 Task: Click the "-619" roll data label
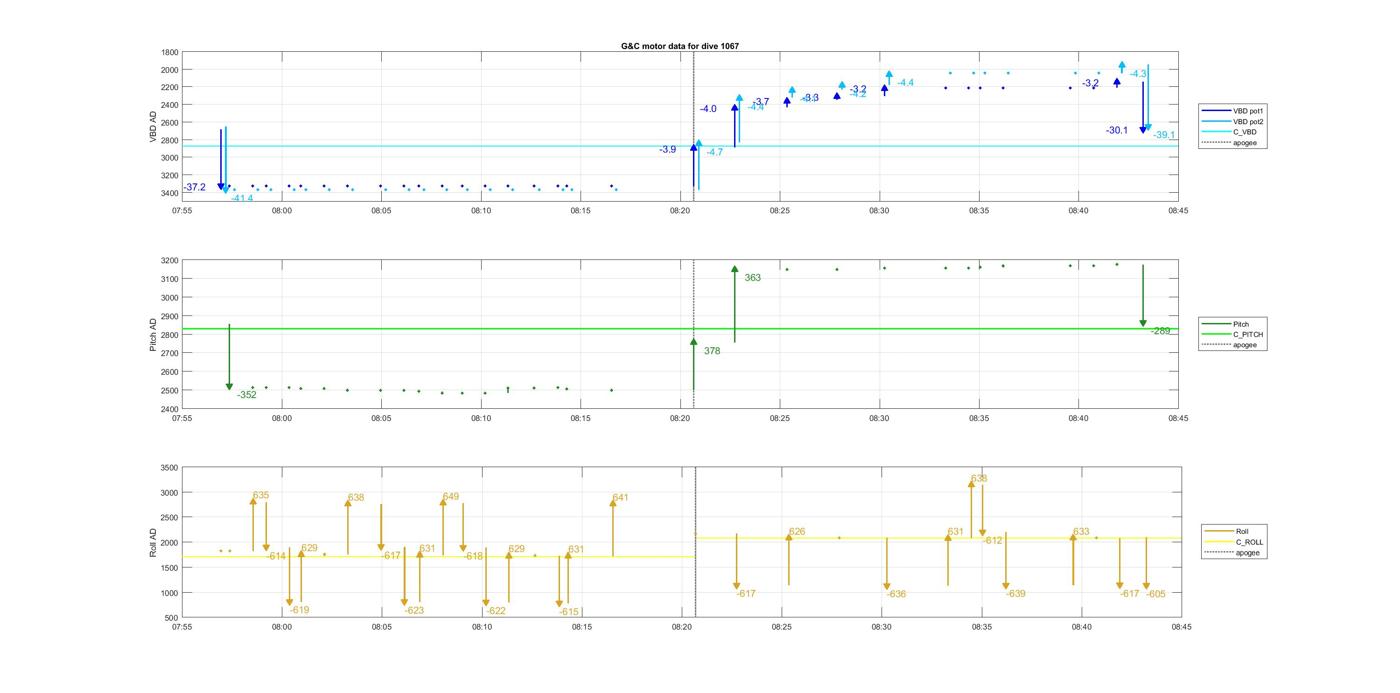300,610
